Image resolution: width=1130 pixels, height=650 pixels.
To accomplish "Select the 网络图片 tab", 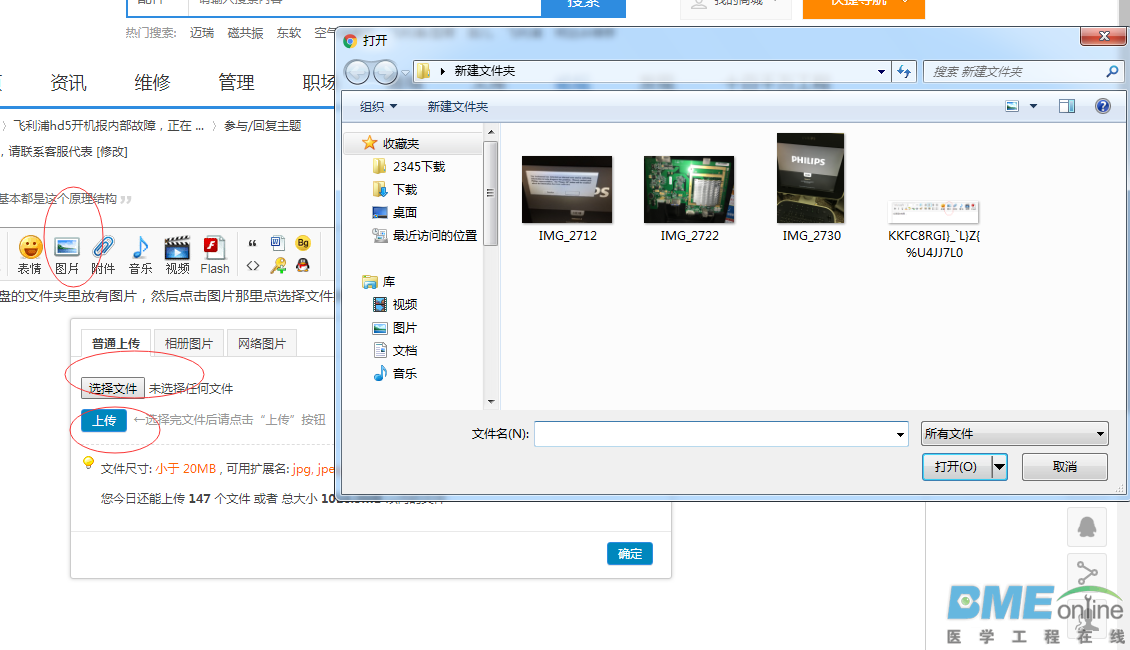I will (x=261, y=342).
